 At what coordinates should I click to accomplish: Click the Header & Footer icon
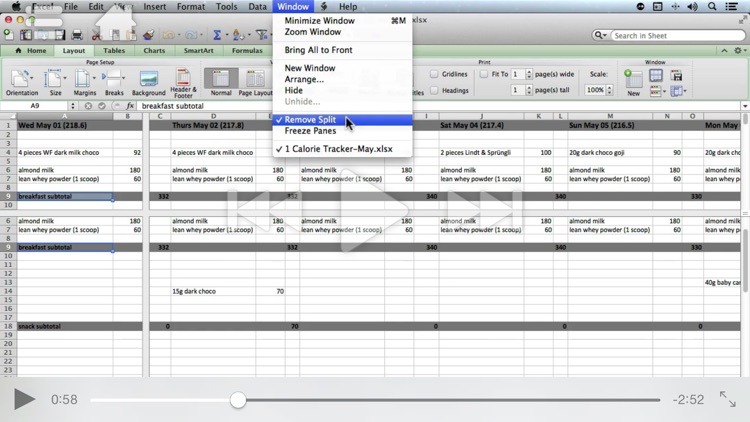coord(183,77)
